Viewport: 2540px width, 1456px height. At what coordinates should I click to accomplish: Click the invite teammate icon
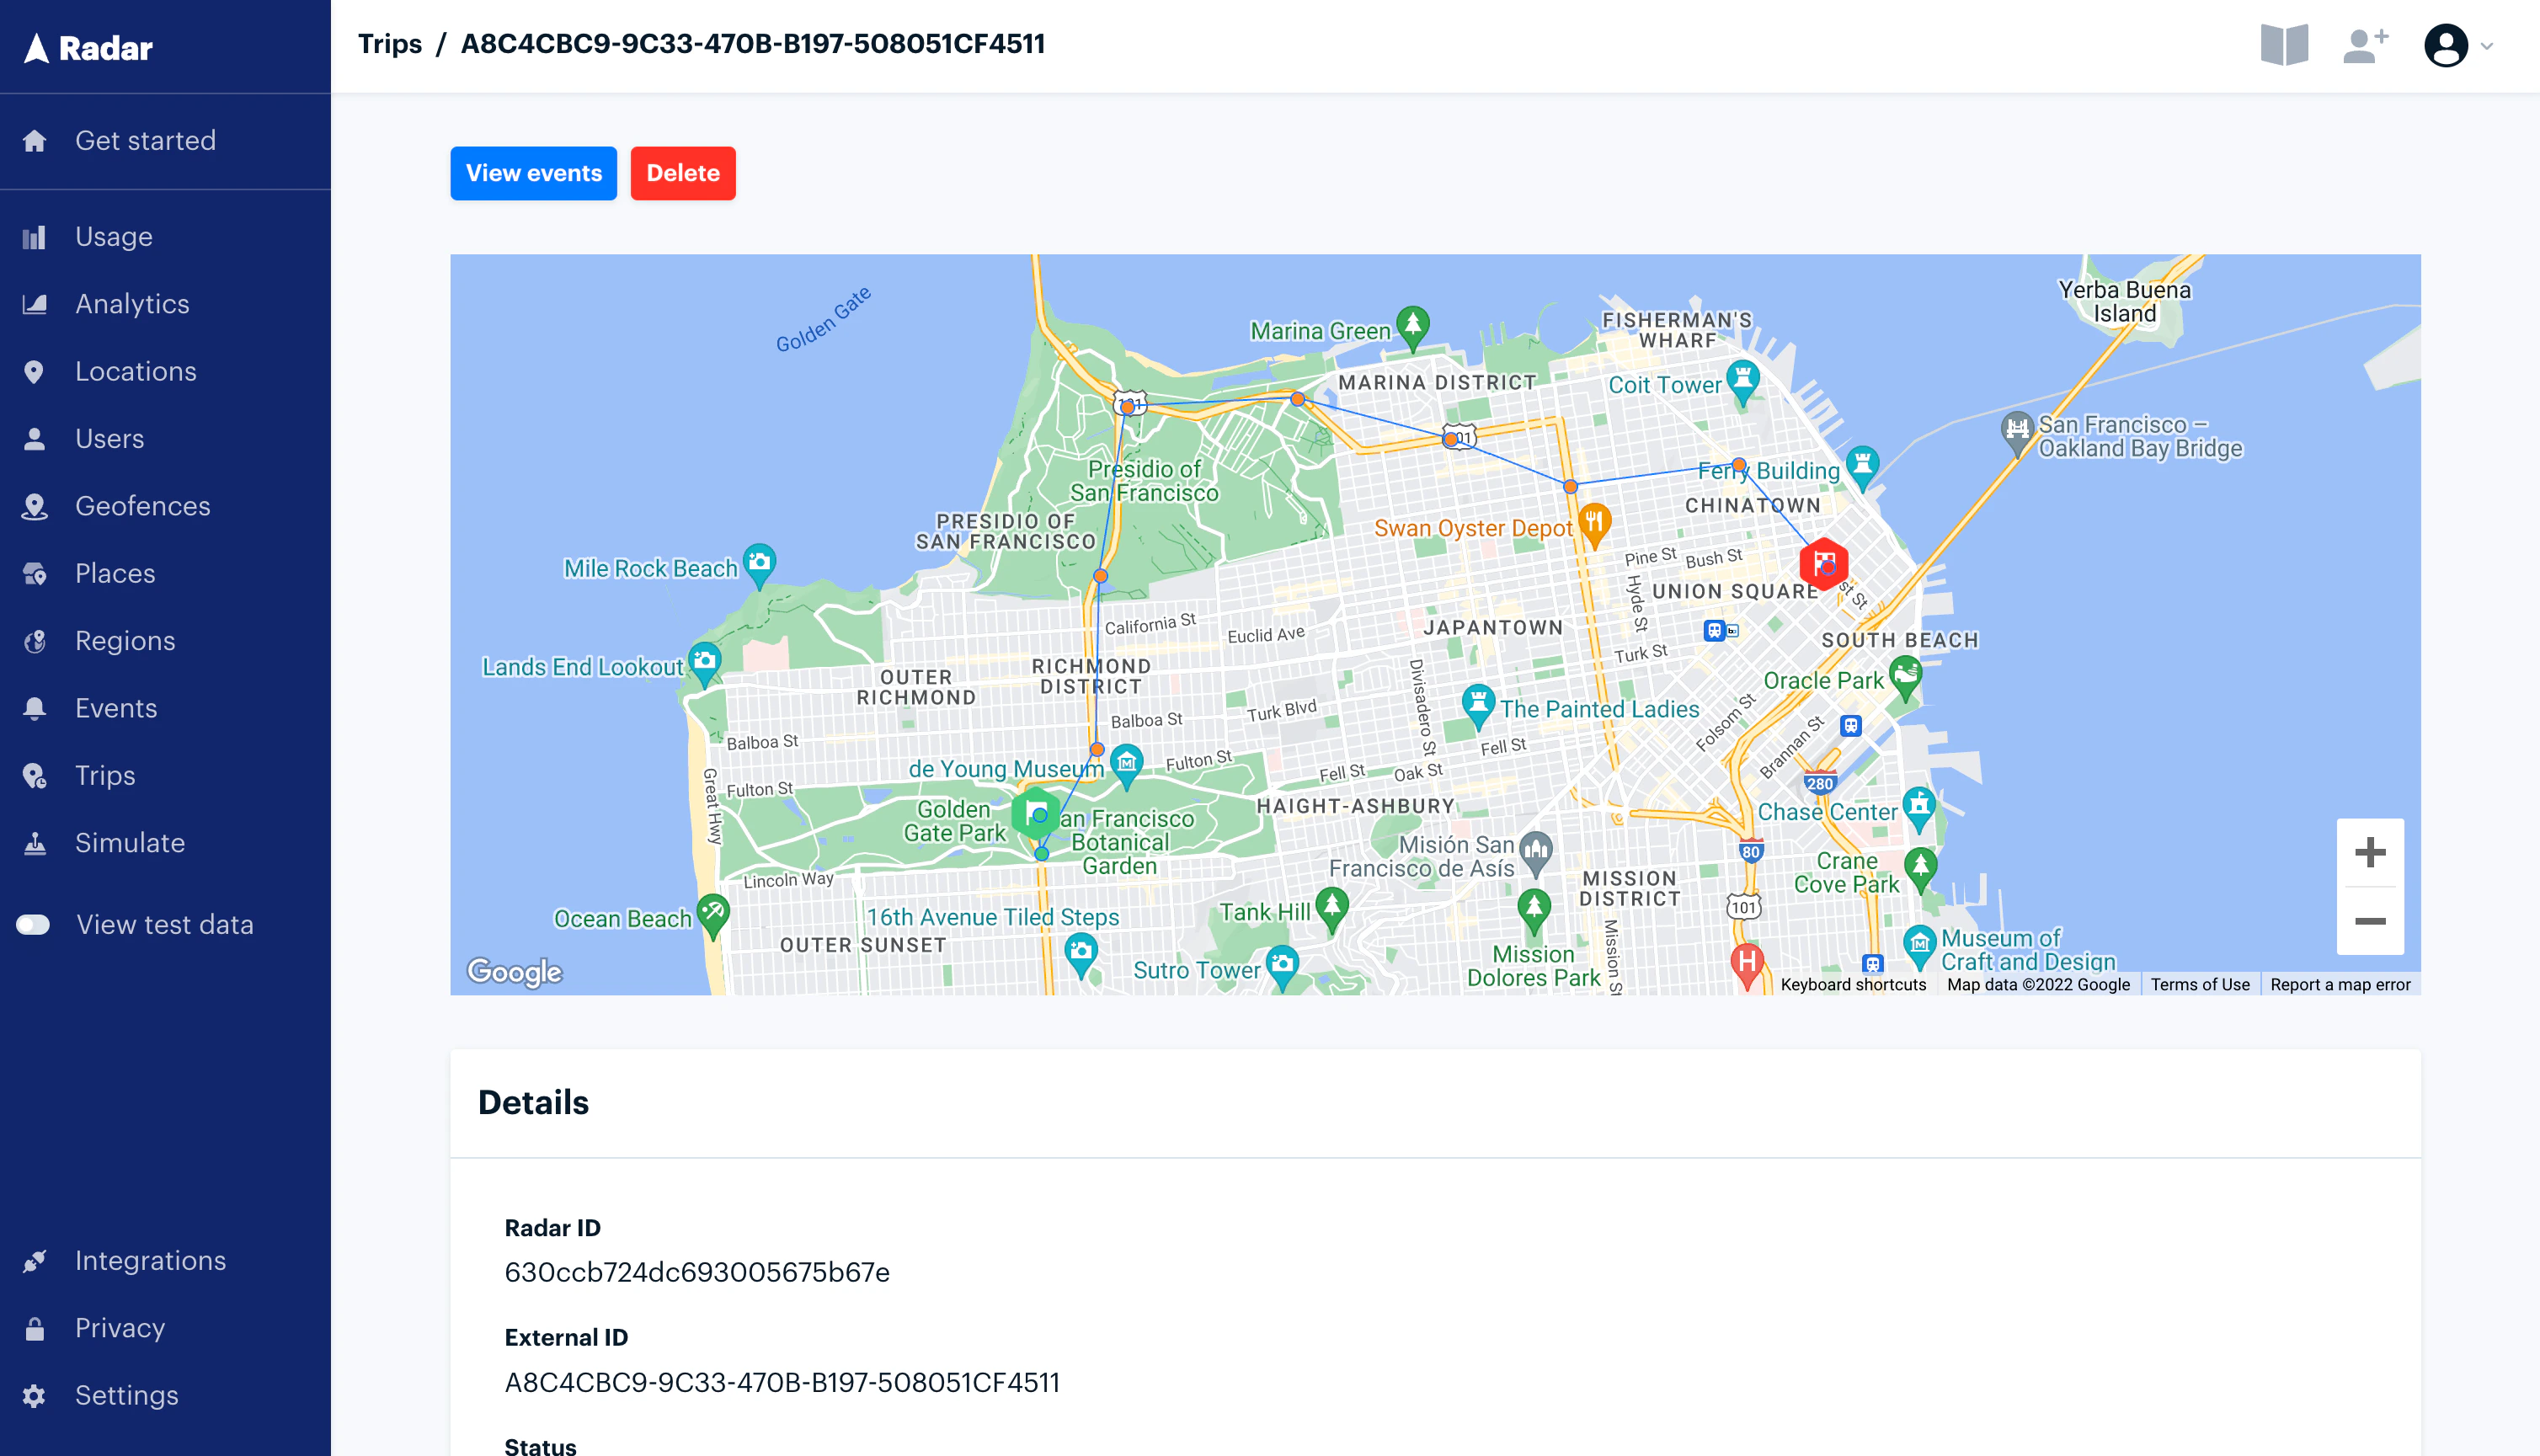click(2366, 44)
